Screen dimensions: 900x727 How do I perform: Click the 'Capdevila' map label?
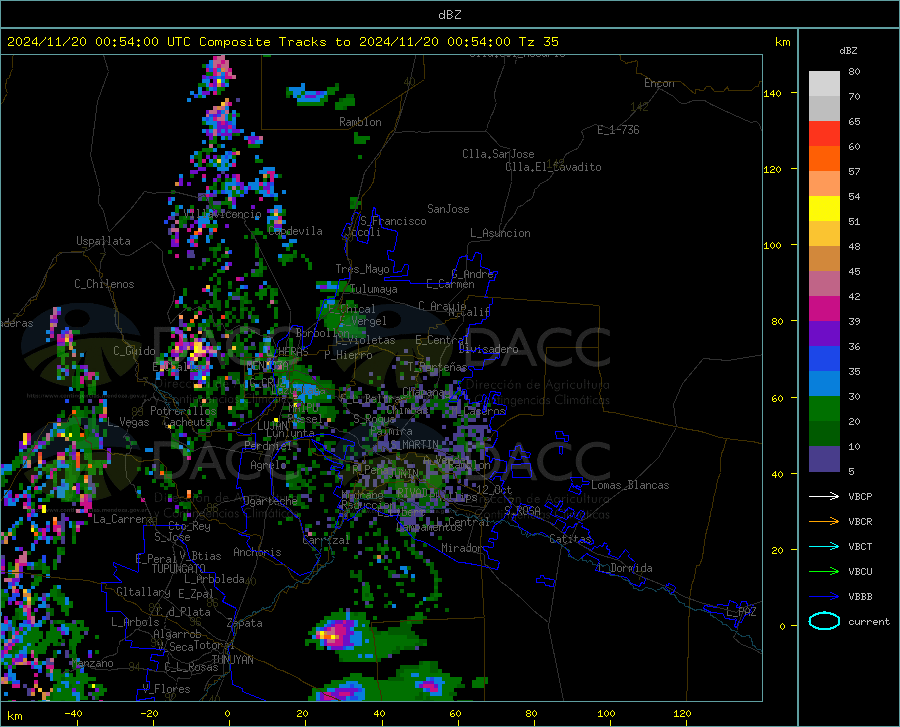[295, 231]
